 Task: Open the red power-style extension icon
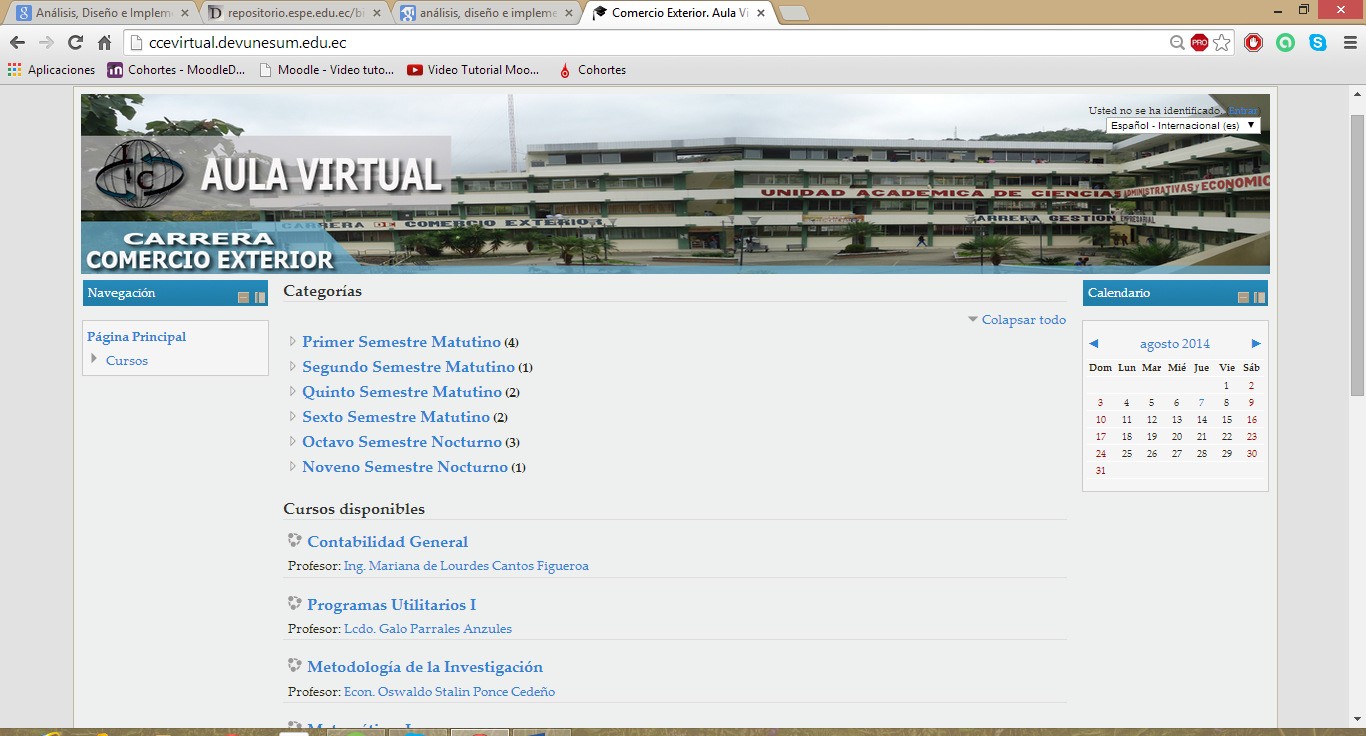1253,43
